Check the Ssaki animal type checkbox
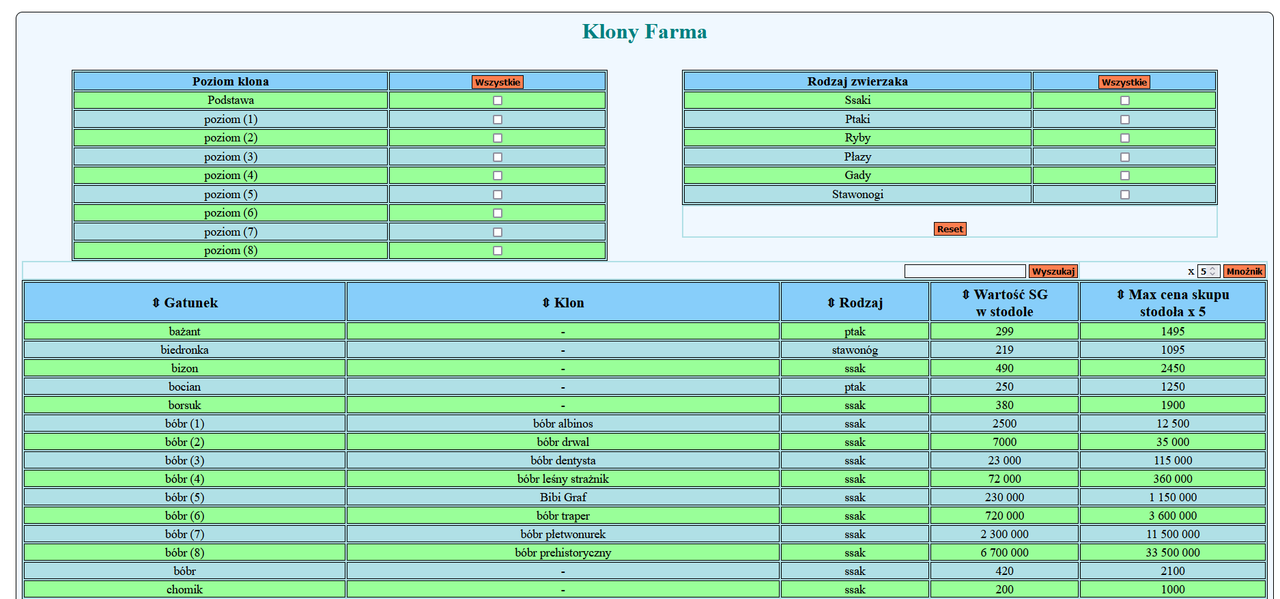The height and width of the screenshot is (599, 1280). point(1125,100)
